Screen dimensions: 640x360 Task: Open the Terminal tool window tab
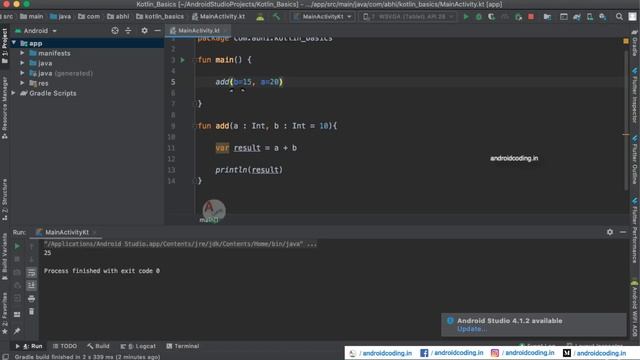coord(182,346)
